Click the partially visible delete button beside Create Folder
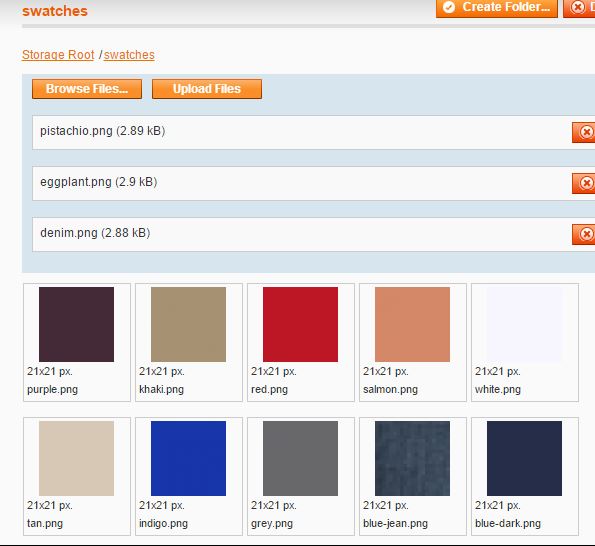 (579, 8)
